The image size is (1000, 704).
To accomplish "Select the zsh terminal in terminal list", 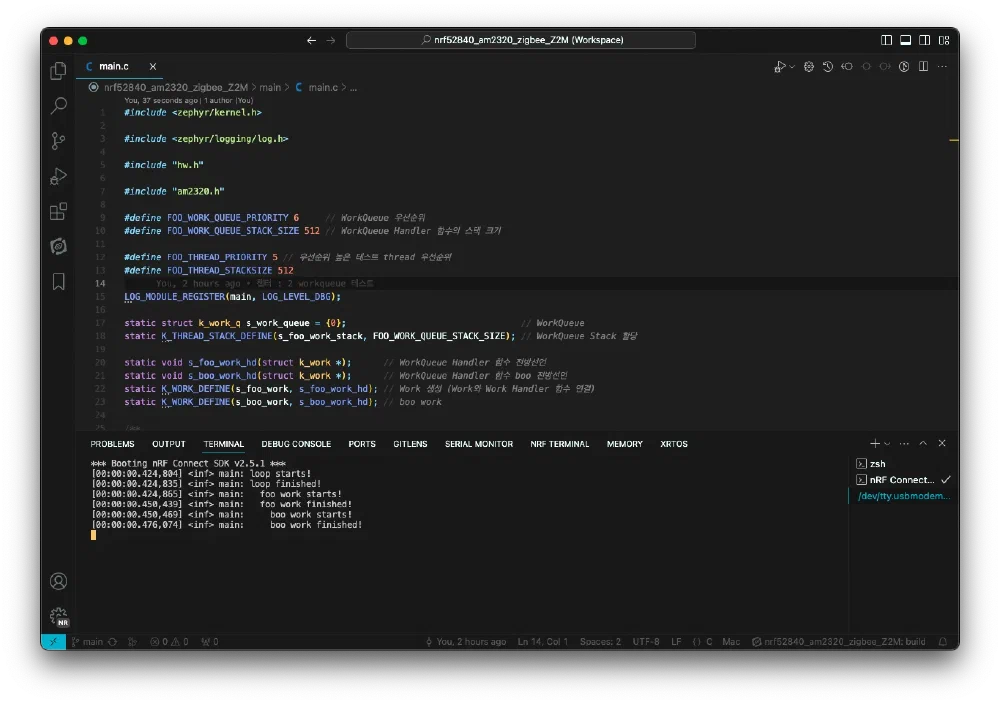I will [x=877, y=464].
